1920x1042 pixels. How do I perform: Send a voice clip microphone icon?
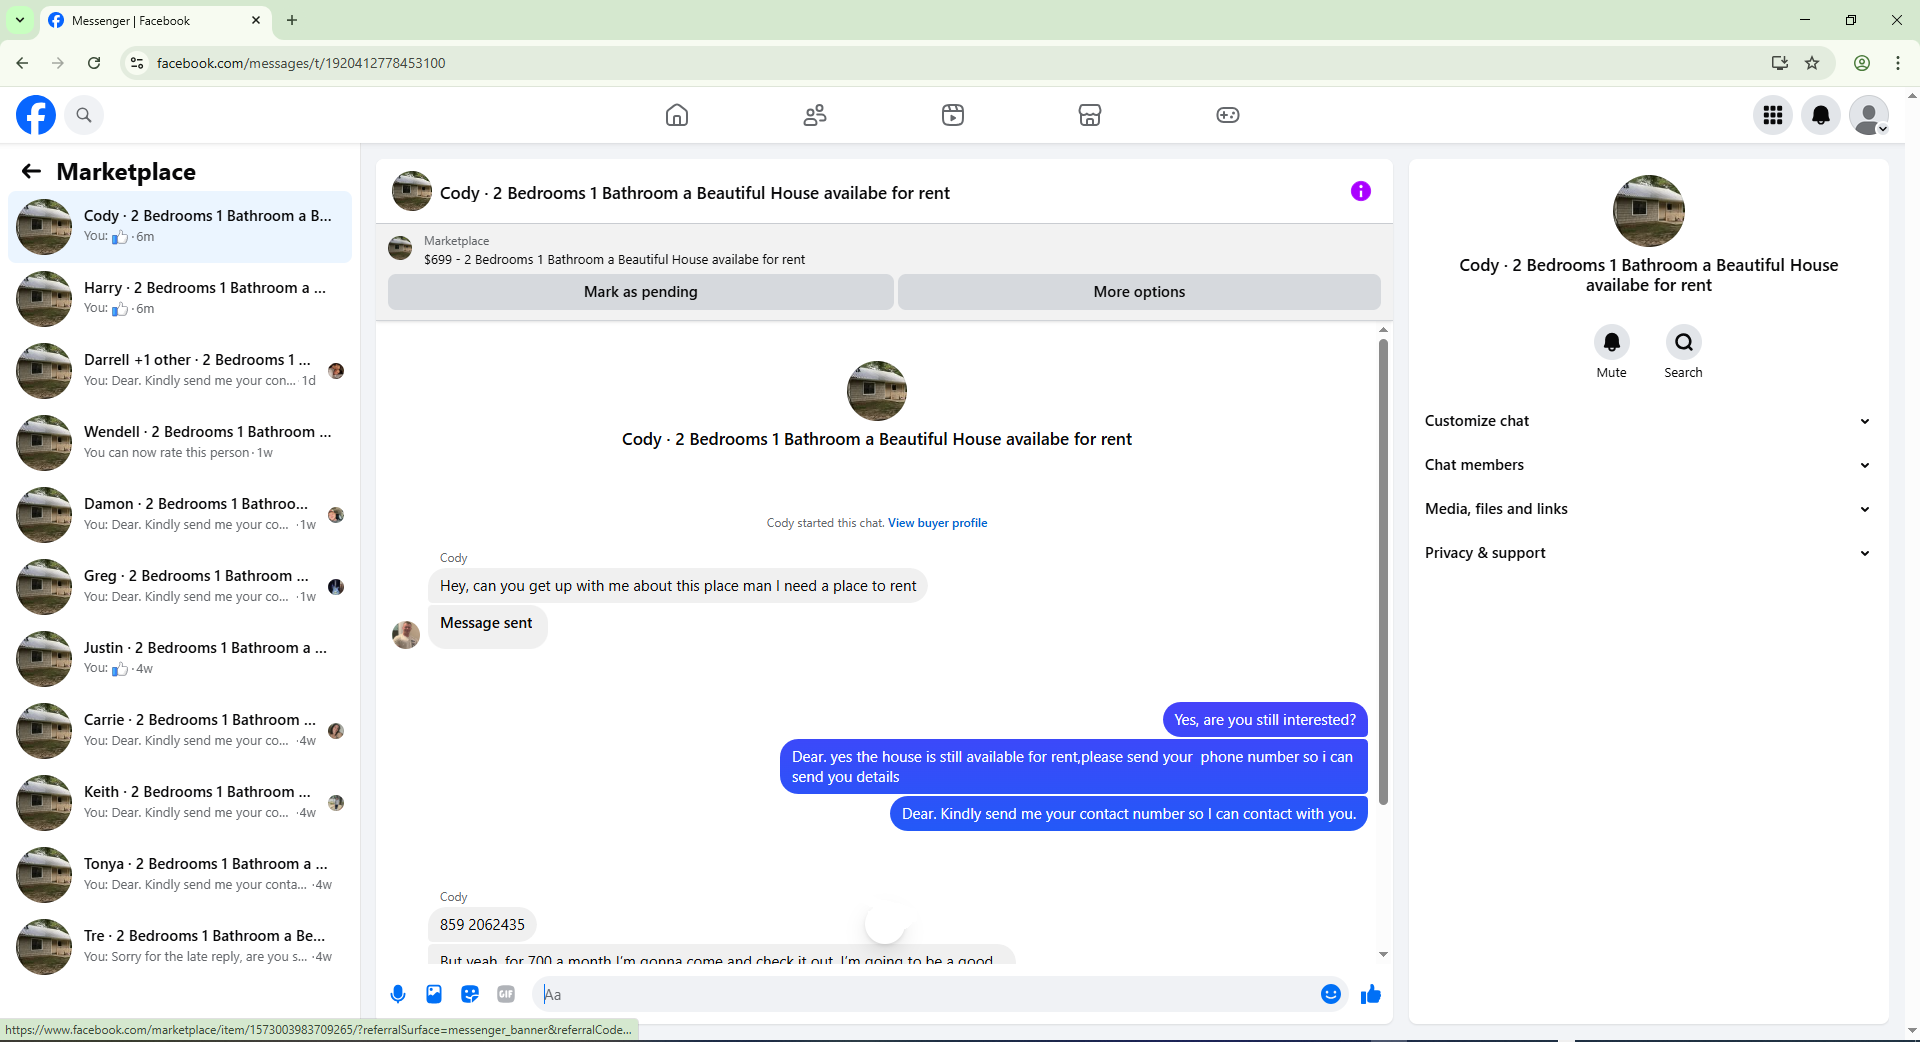(398, 994)
